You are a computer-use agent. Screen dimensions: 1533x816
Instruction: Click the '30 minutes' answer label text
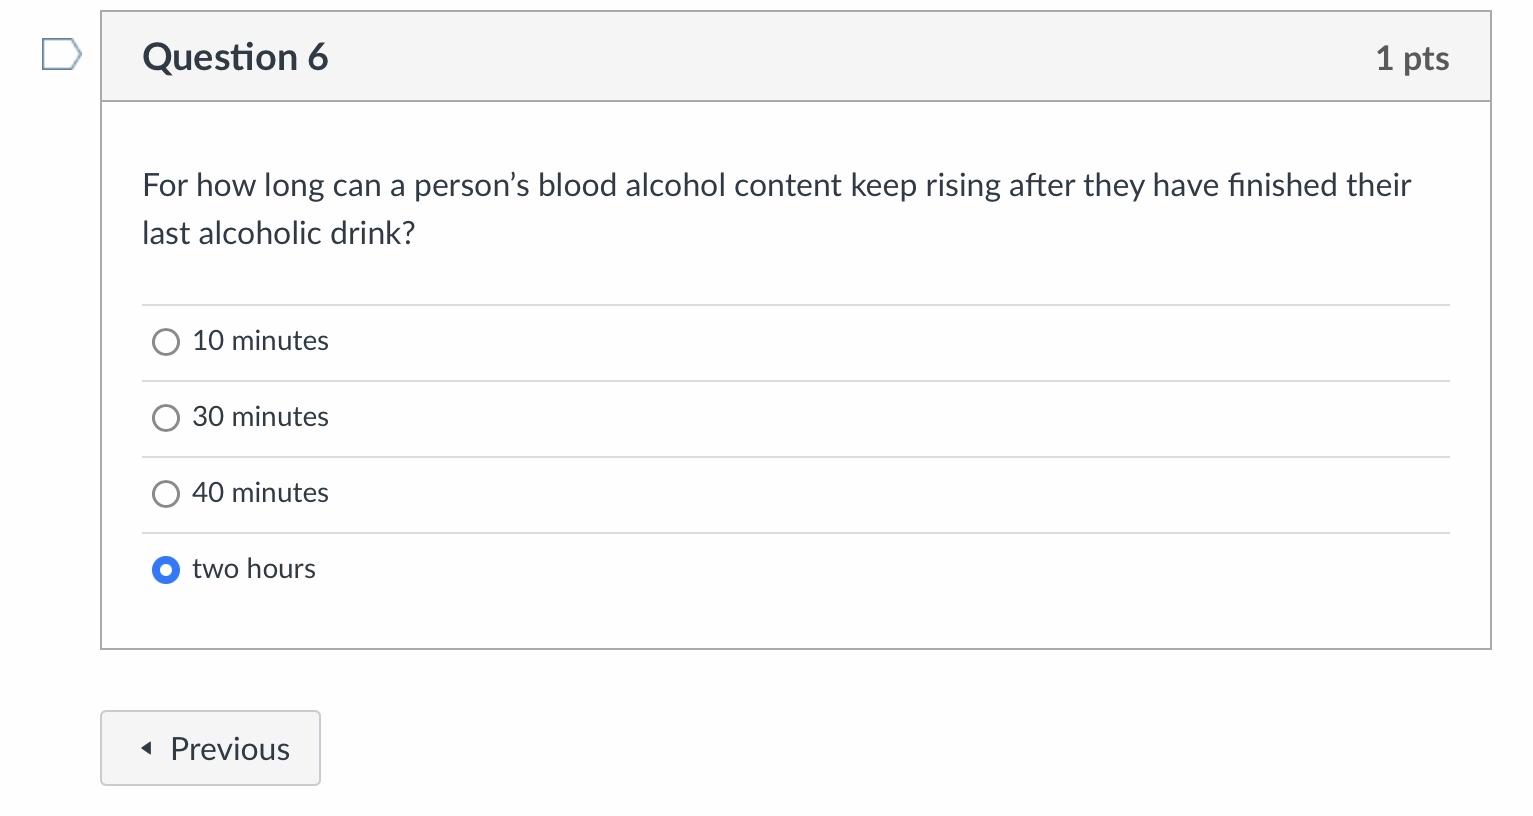click(x=260, y=417)
